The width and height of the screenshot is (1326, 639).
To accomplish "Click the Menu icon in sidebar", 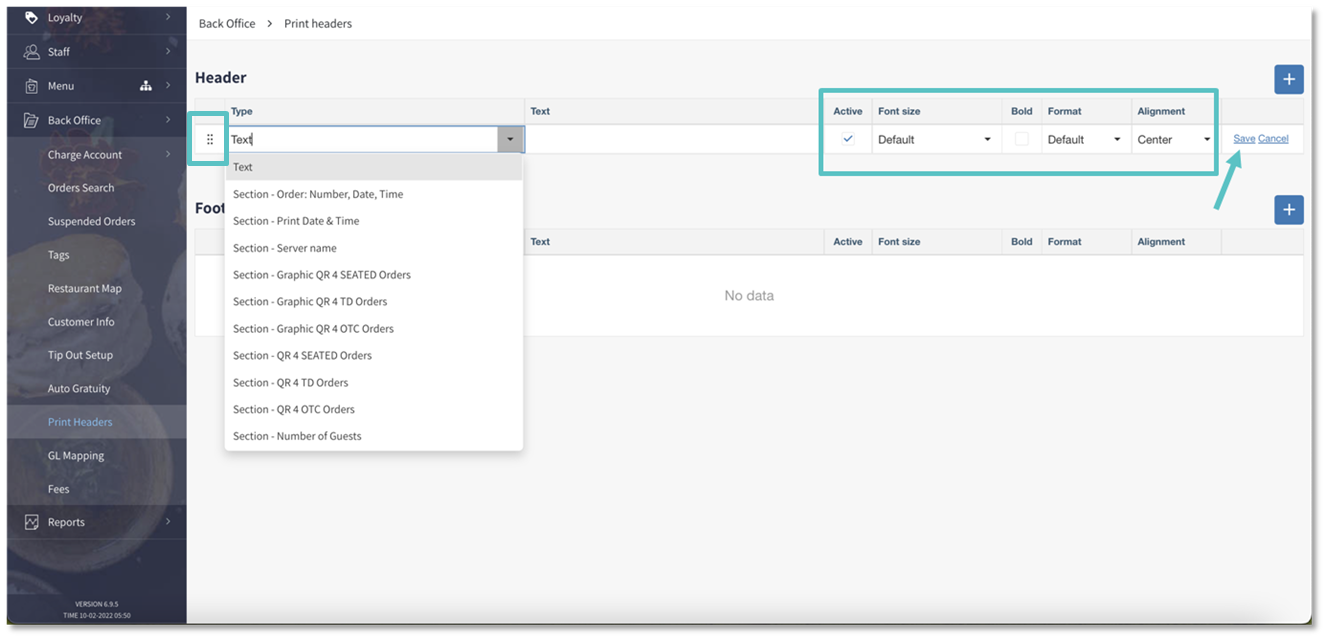I will 31,86.
